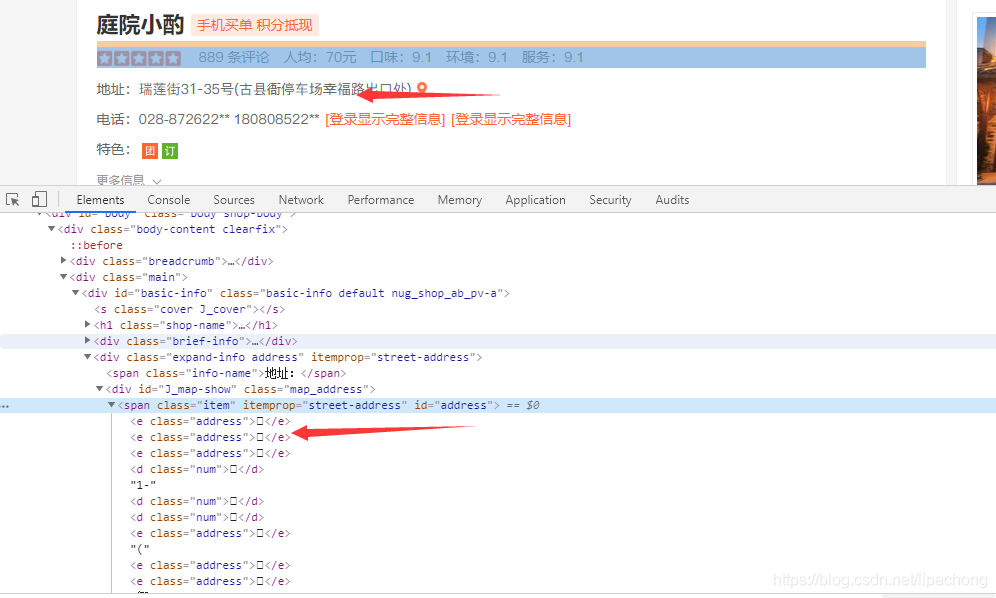Expand the h1 shop-name node
Screen dimensions: 996x598
88,325
